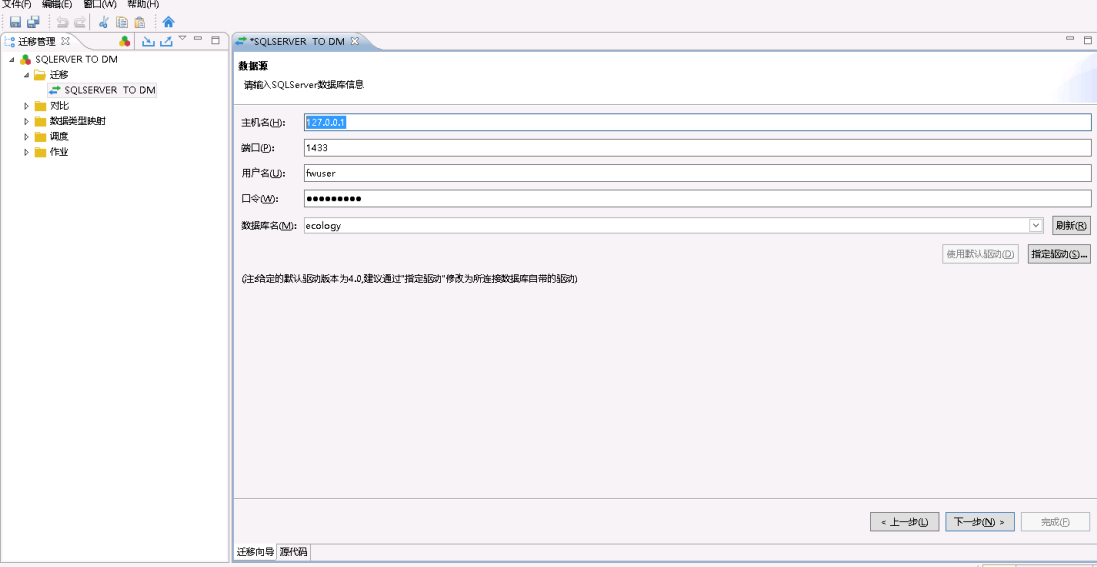Click the Redo toolbar icon
The image size is (1097, 567).
(80, 22)
